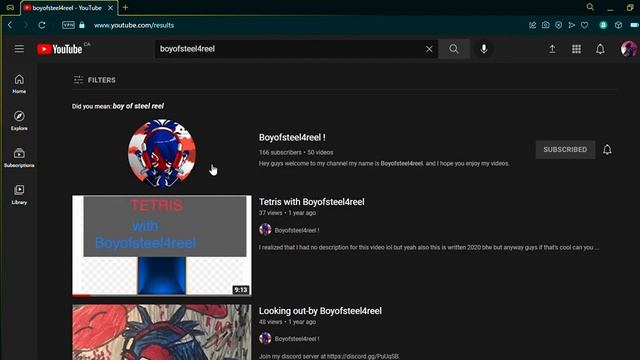
Task: Click the magnifier search button
Action: coord(454,49)
